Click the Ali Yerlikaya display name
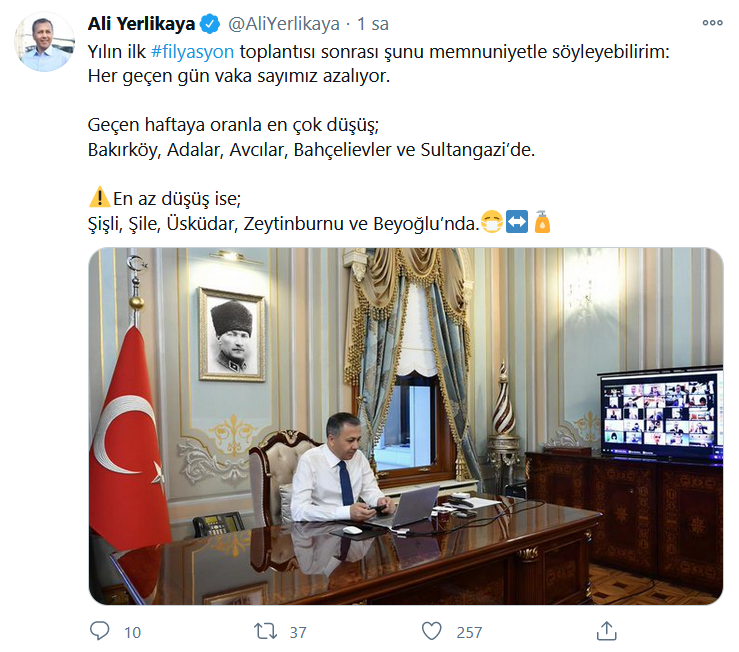Viewport: 739px width, 652px height. coord(141,24)
